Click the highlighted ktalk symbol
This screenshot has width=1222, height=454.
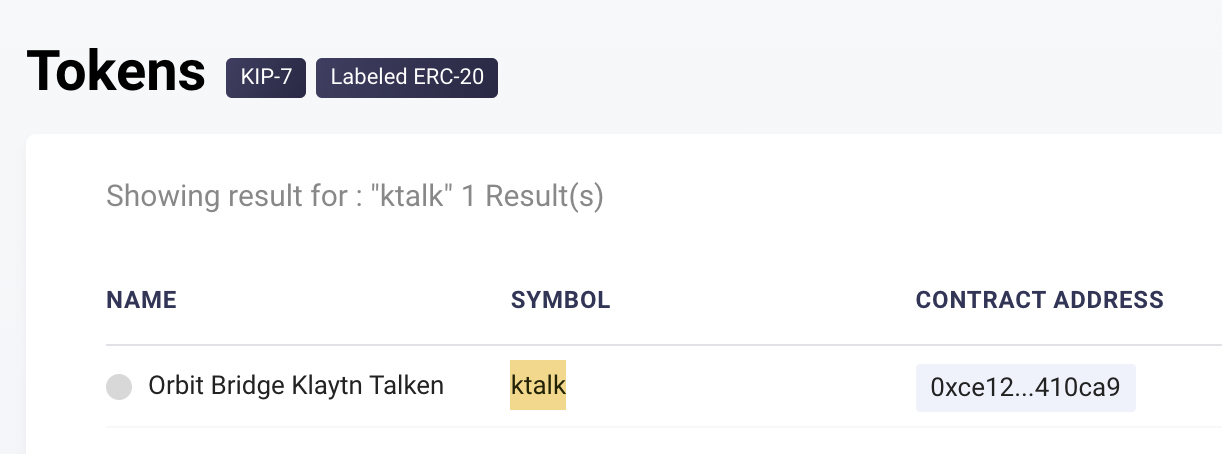(x=538, y=385)
